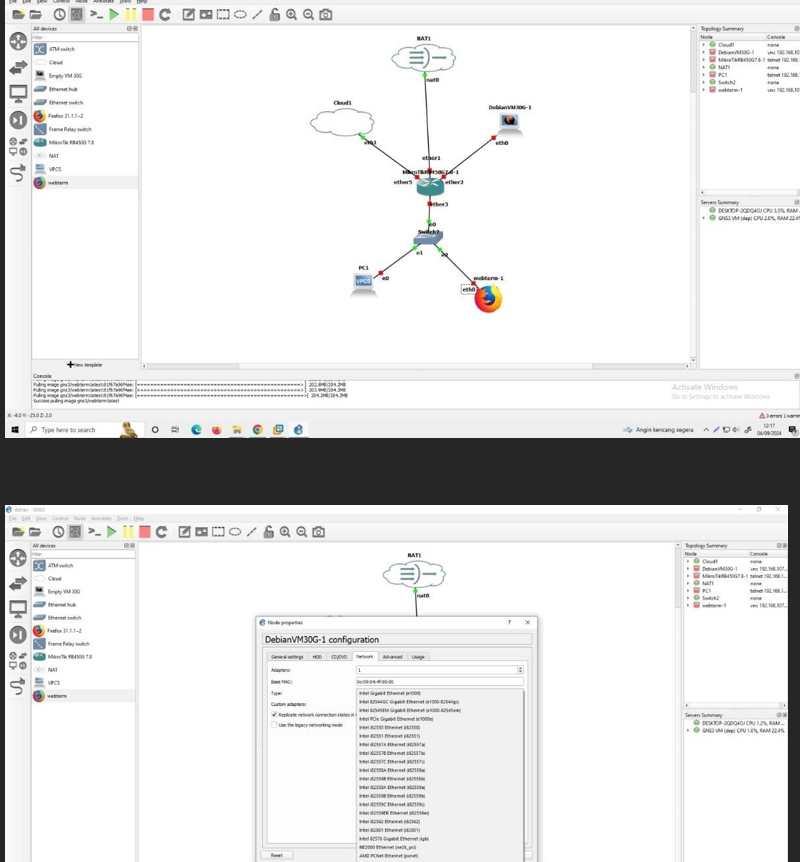The height and width of the screenshot is (862, 800).
Task: Open Annotate menu in lower GNS3 window
Action: pyautogui.click(x=101, y=518)
